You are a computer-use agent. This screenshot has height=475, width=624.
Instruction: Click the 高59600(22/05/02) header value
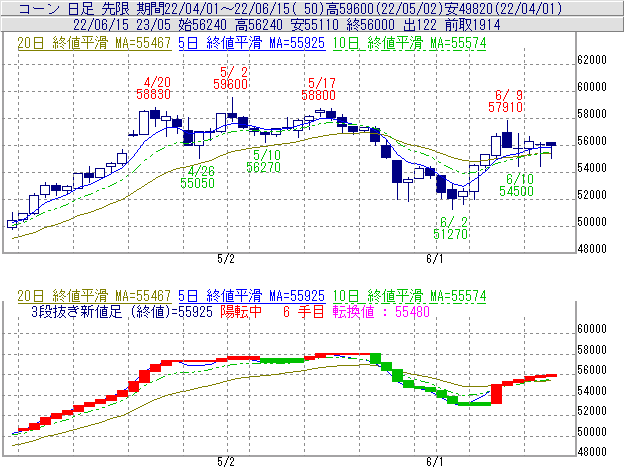point(384,8)
